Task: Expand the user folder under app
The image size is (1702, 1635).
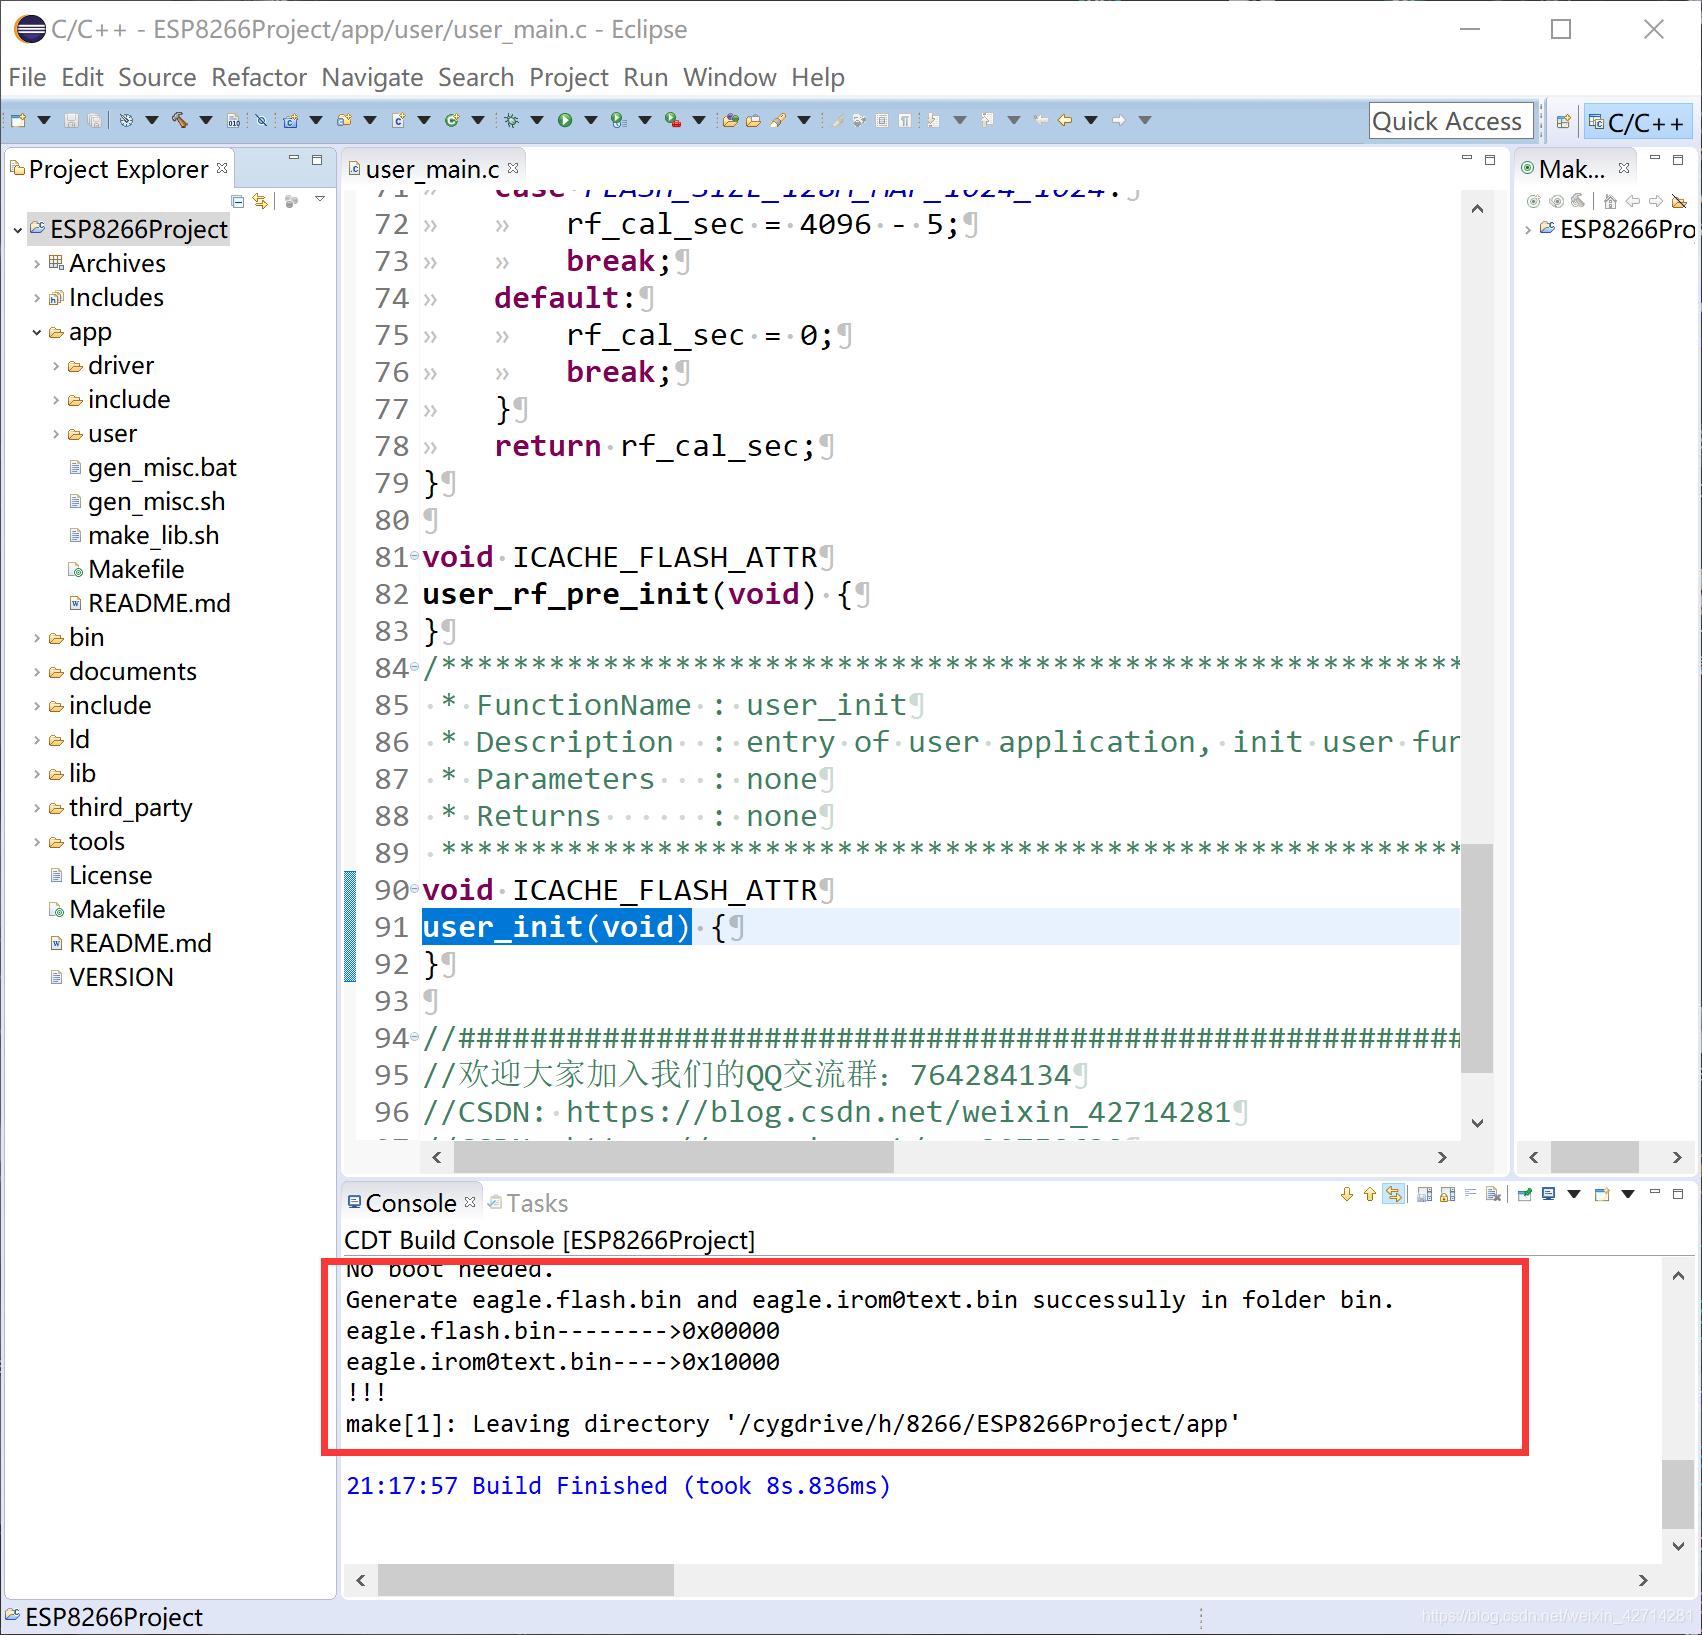Action: click(56, 434)
